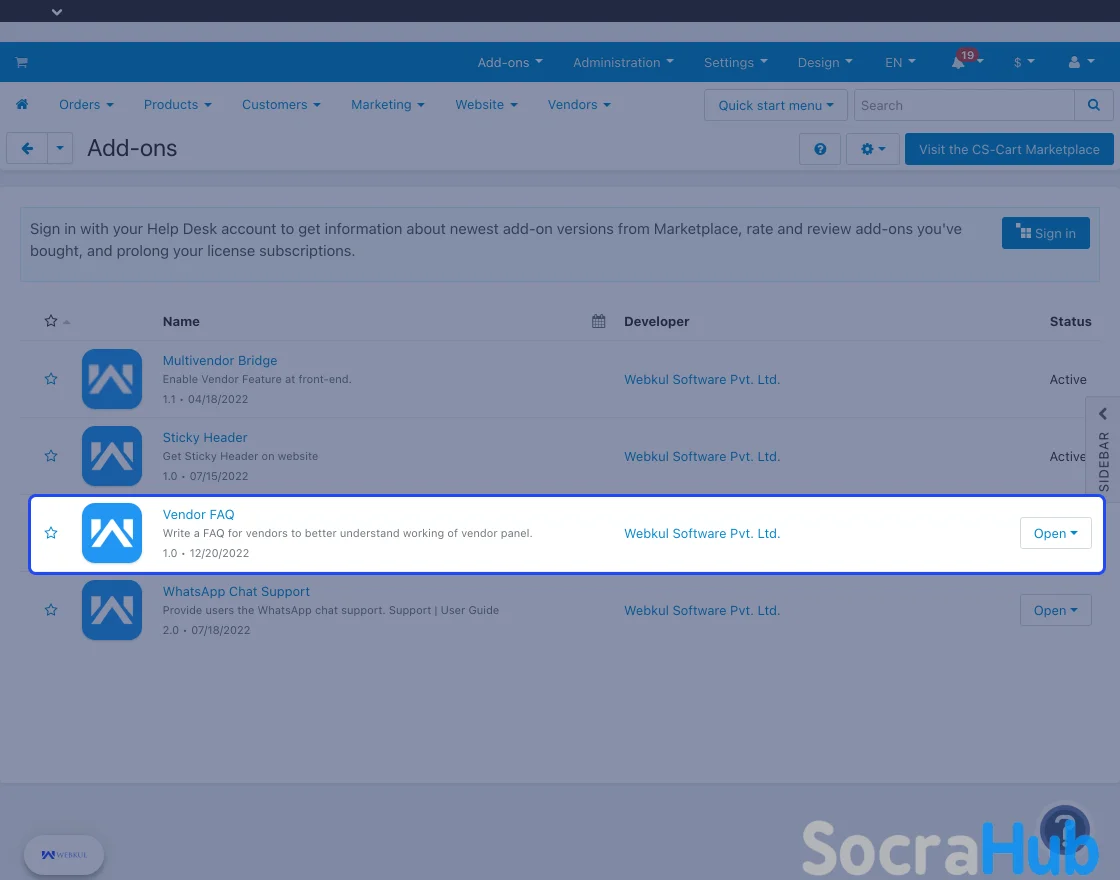The height and width of the screenshot is (880, 1120).
Task: Click Visit the CS-Cart Marketplace button
Action: click(x=1009, y=149)
